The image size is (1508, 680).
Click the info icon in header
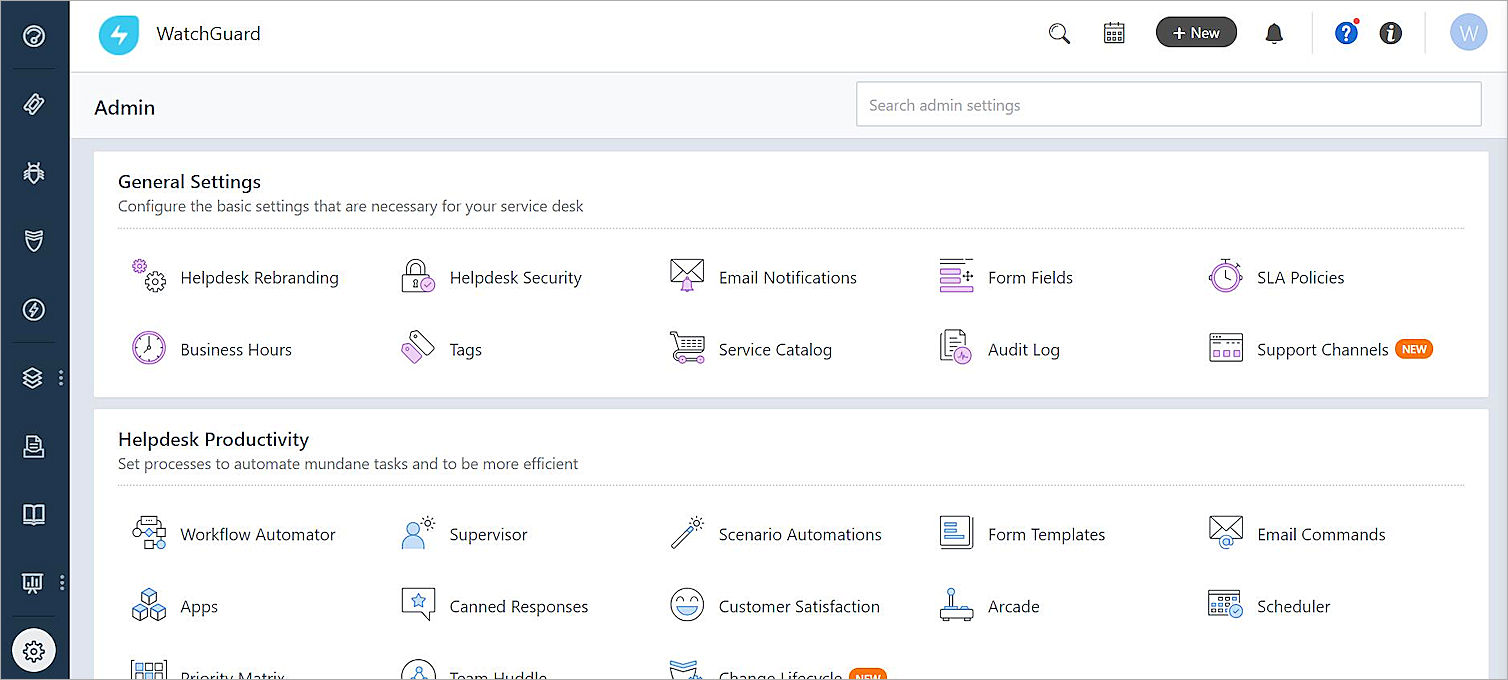click(1390, 34)
